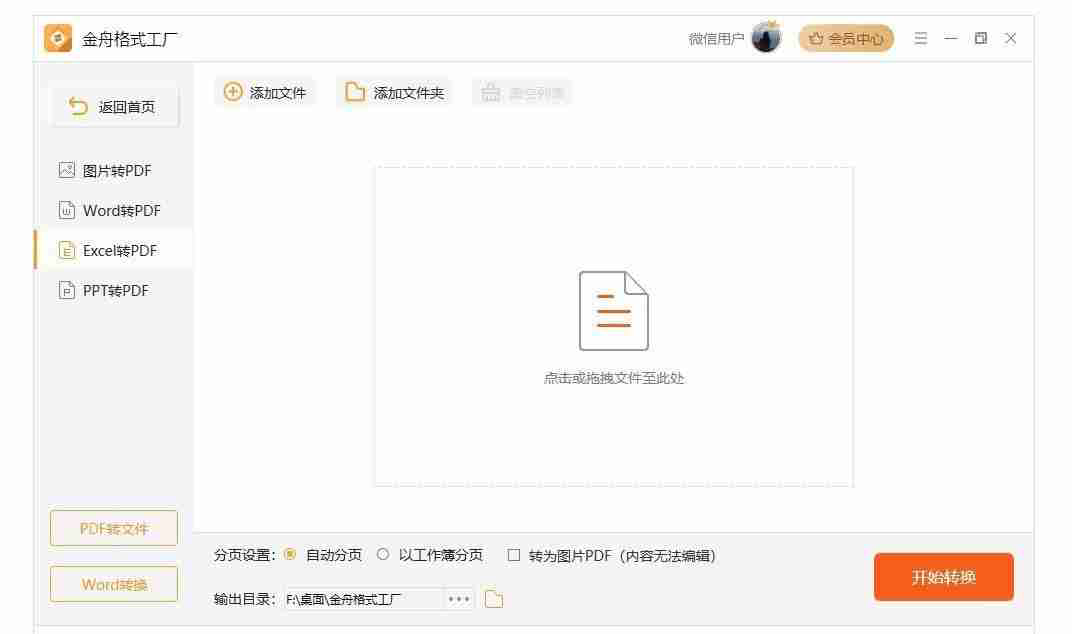
Task: Click the 金舟格式工厂 app logo icon
Action: [58, 38]
